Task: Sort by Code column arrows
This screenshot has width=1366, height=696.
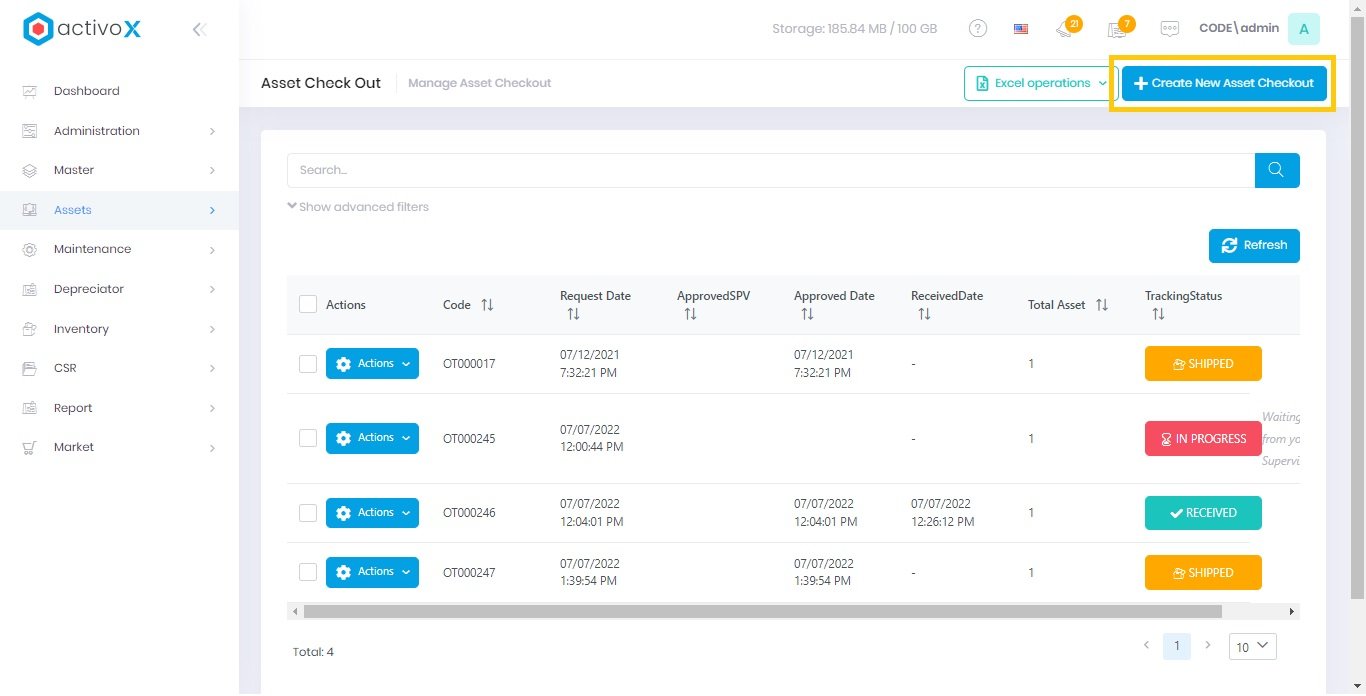Action: click(487, 305)
